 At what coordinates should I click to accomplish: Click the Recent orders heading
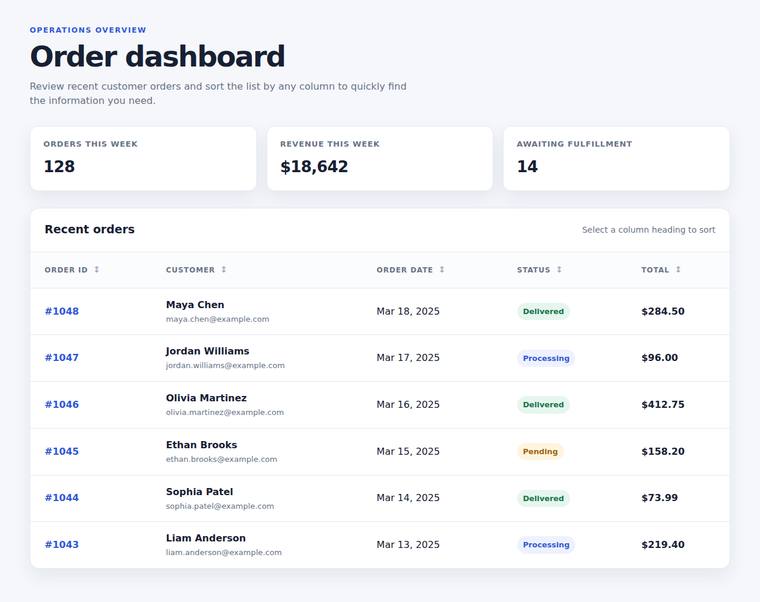tap(90, 229)
